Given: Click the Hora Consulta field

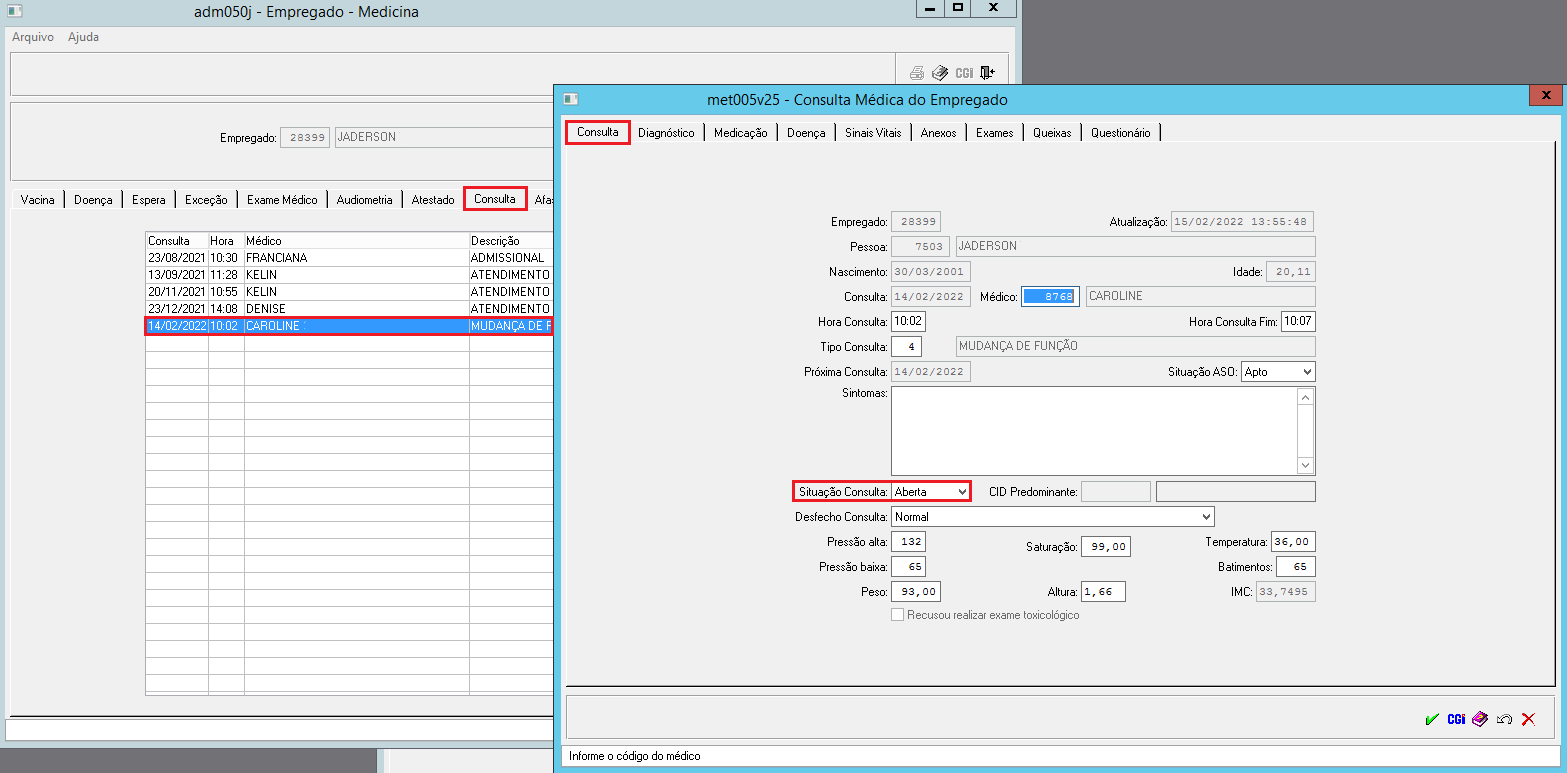Looking at the screenshot, I should tap(908, 321).
